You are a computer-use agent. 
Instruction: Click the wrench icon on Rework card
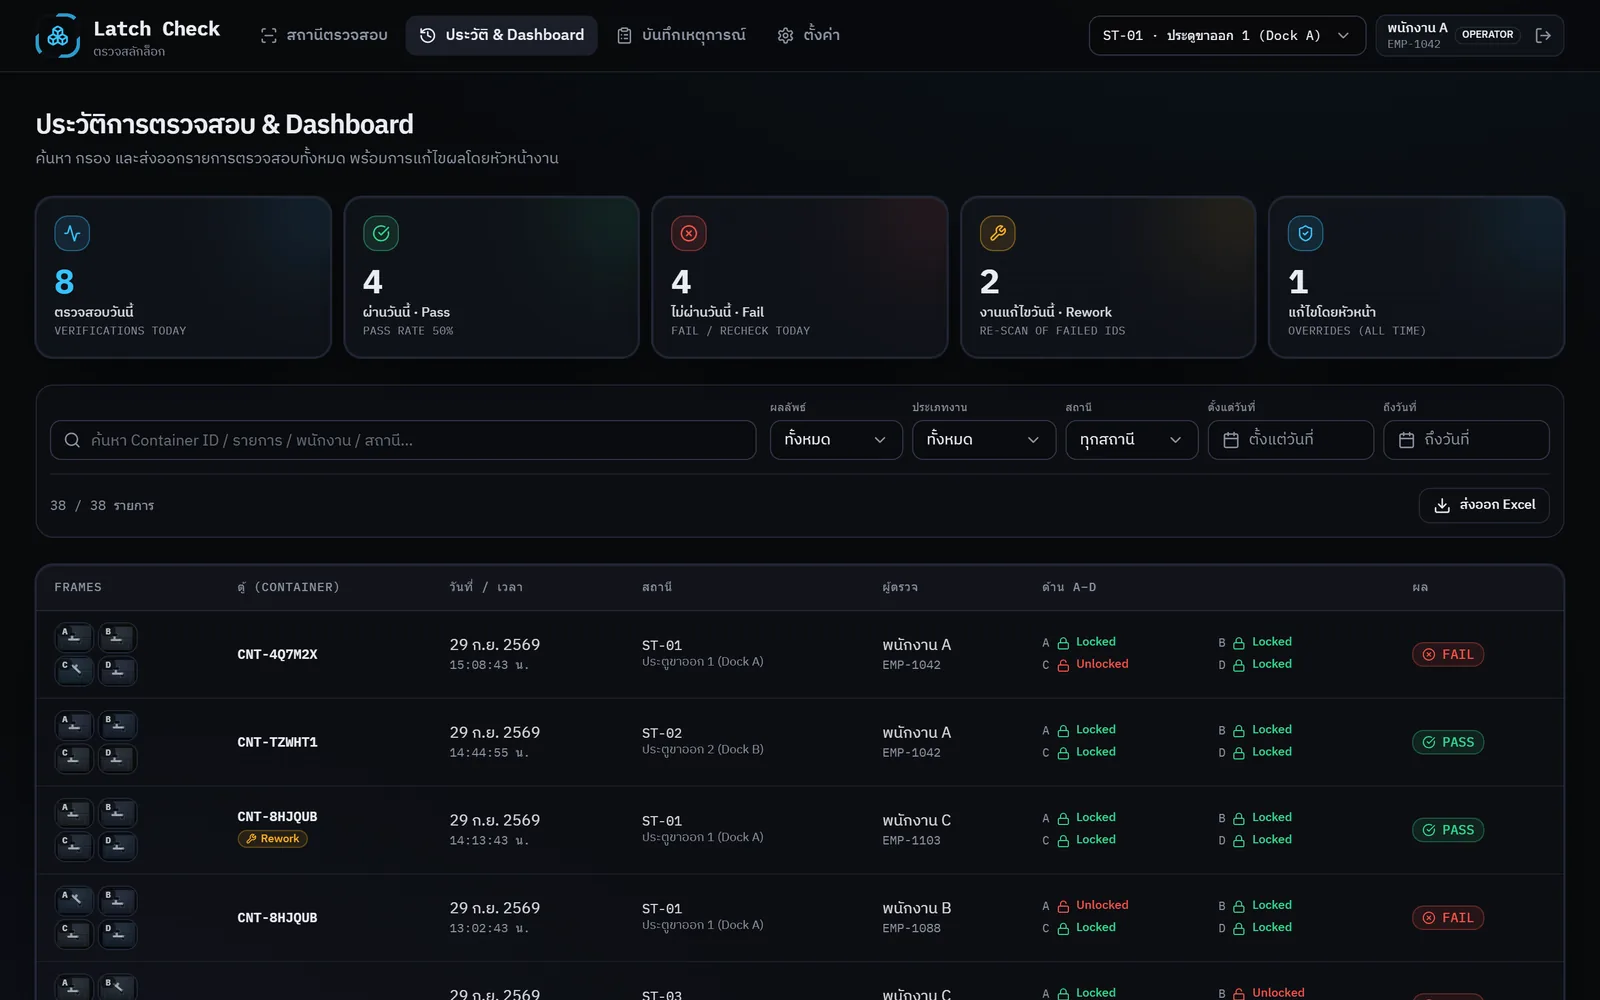coord(998,233)
